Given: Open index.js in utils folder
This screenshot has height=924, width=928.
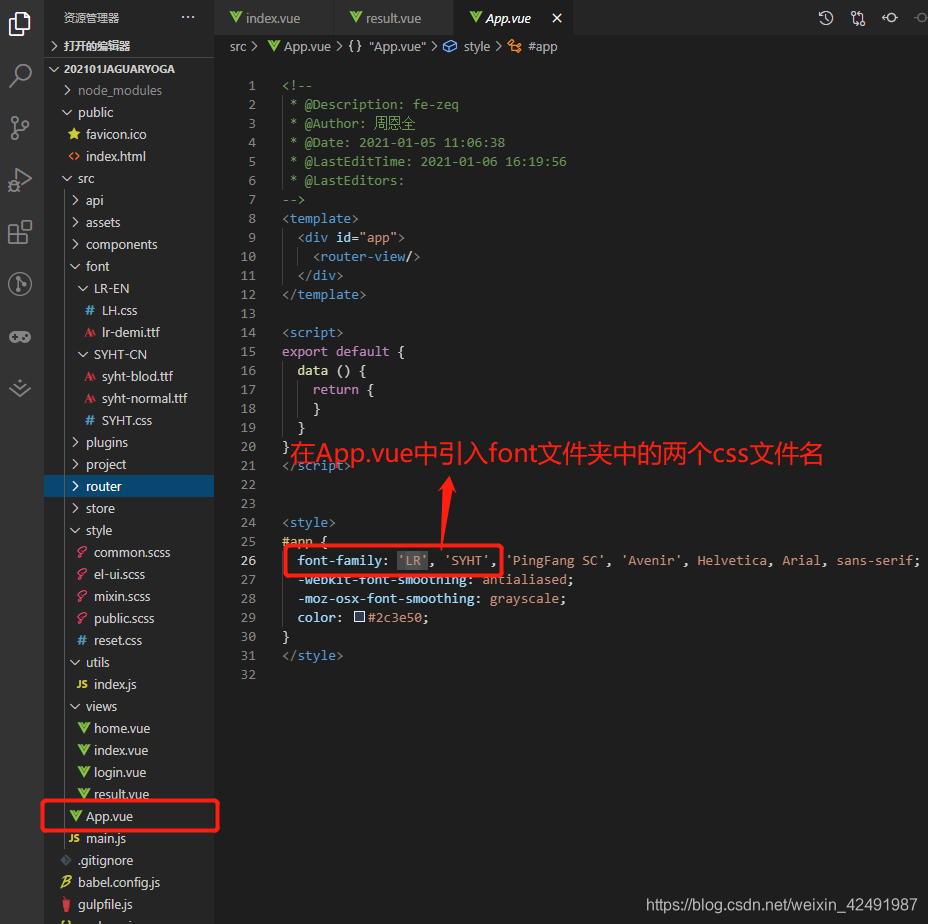Looking at the screenshot, I should [128, 684].
